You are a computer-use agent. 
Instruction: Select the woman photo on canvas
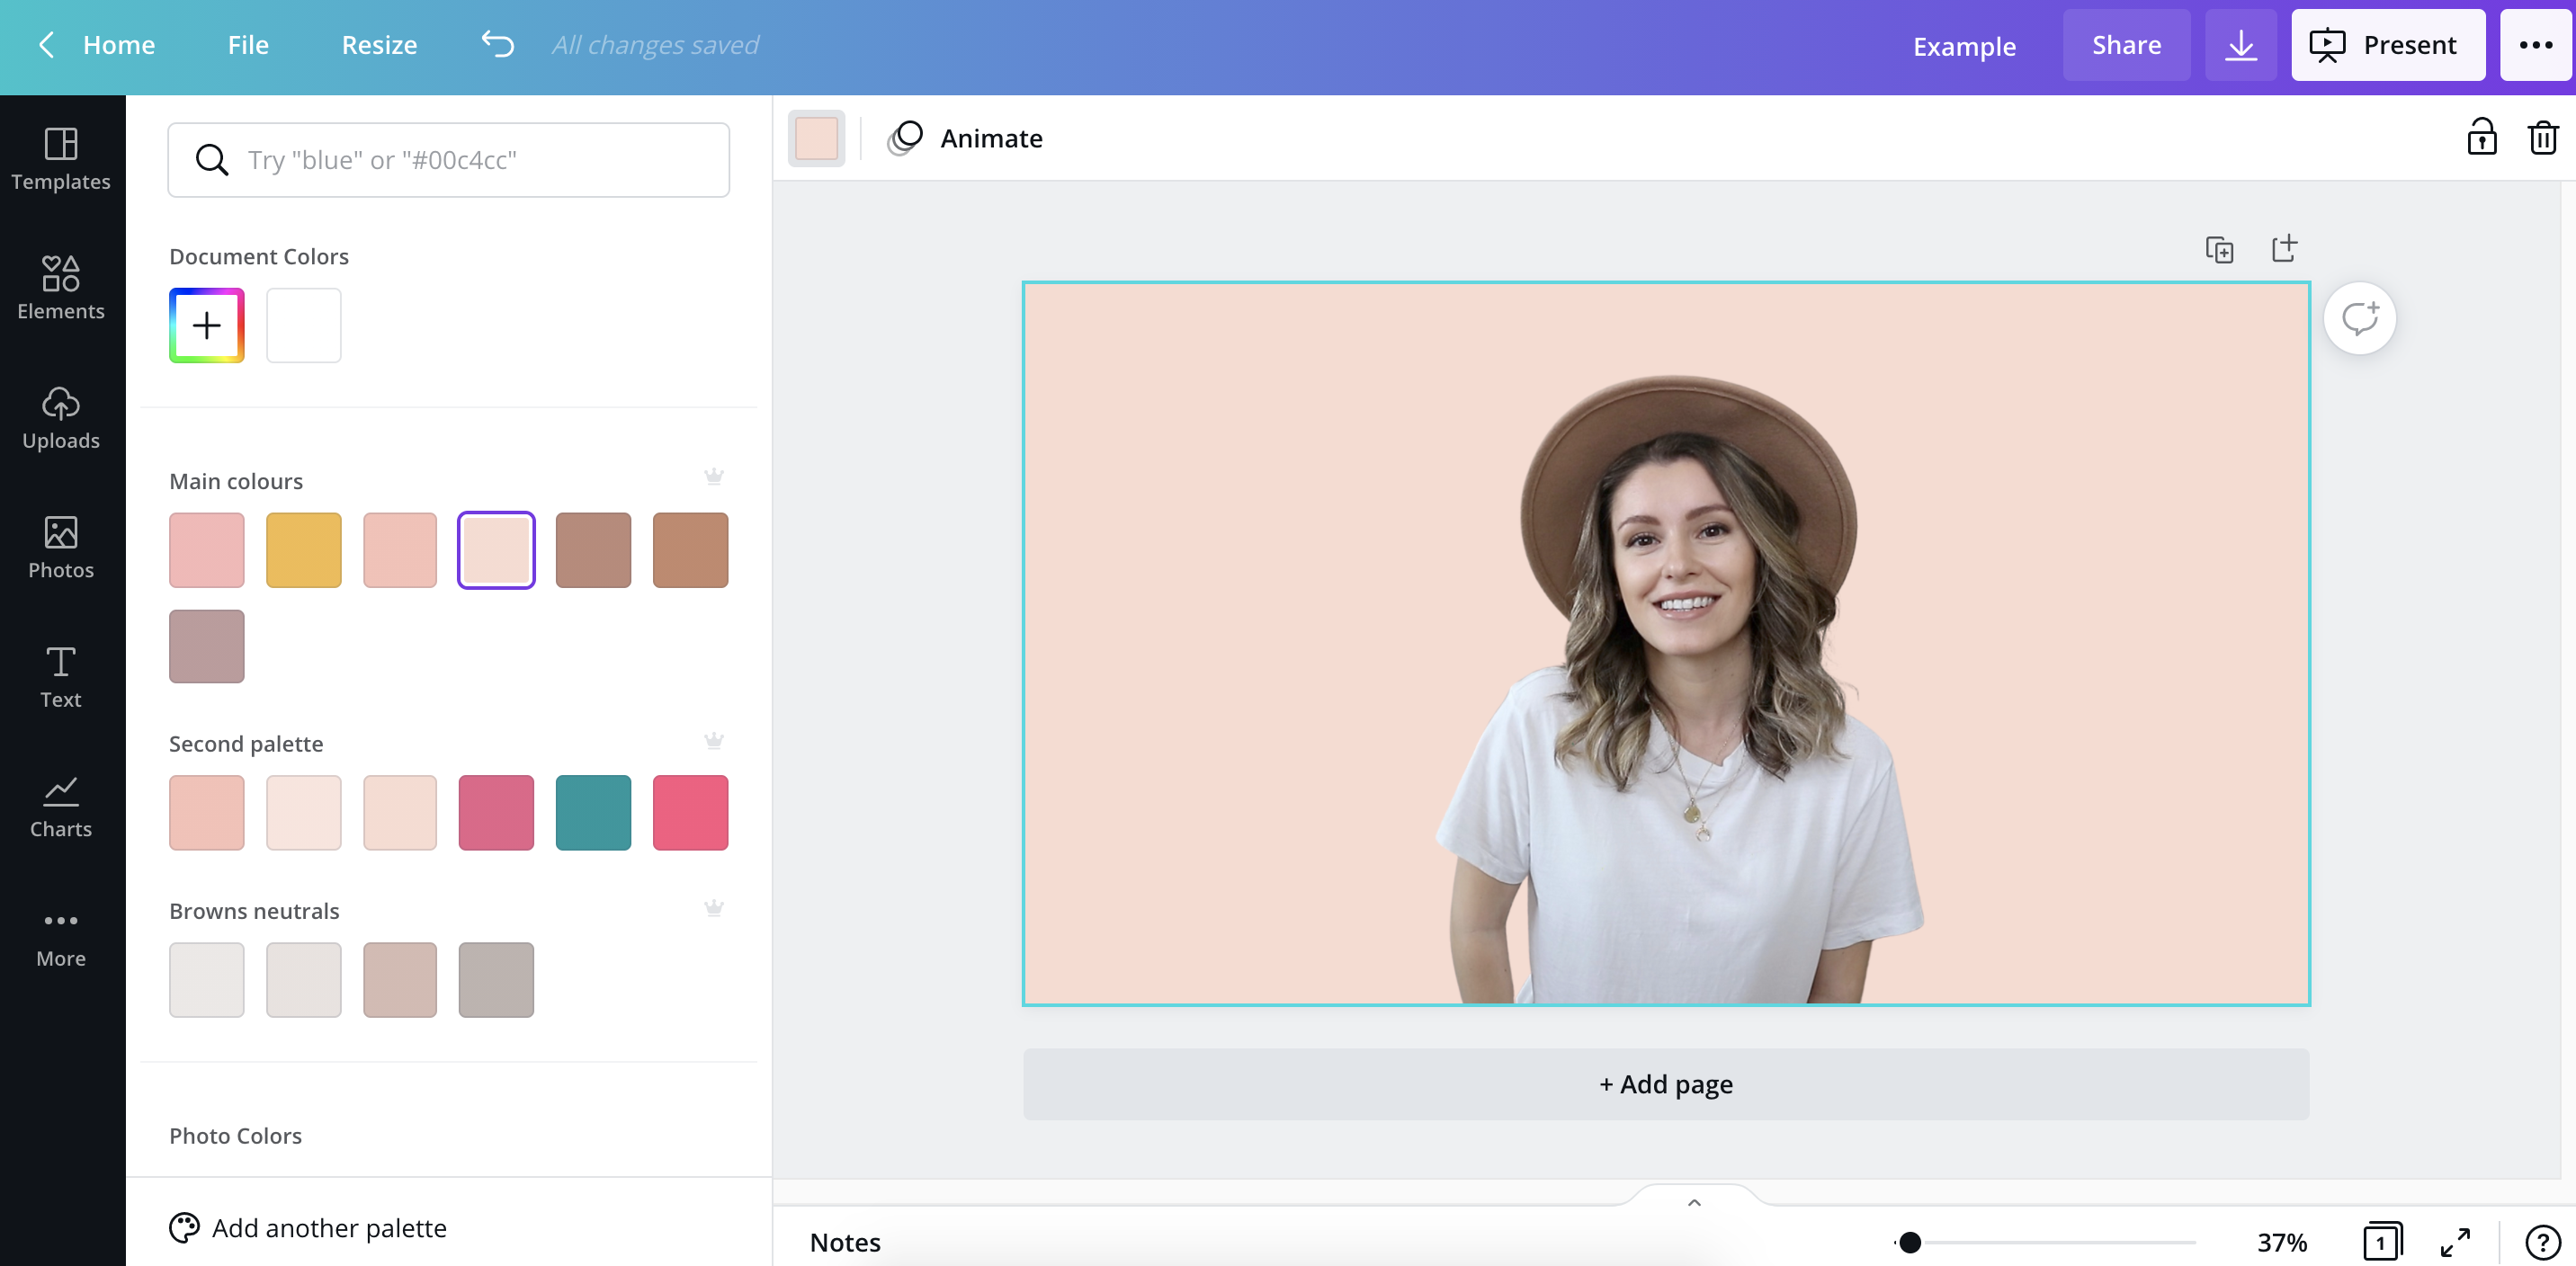tap(1680, 690)
